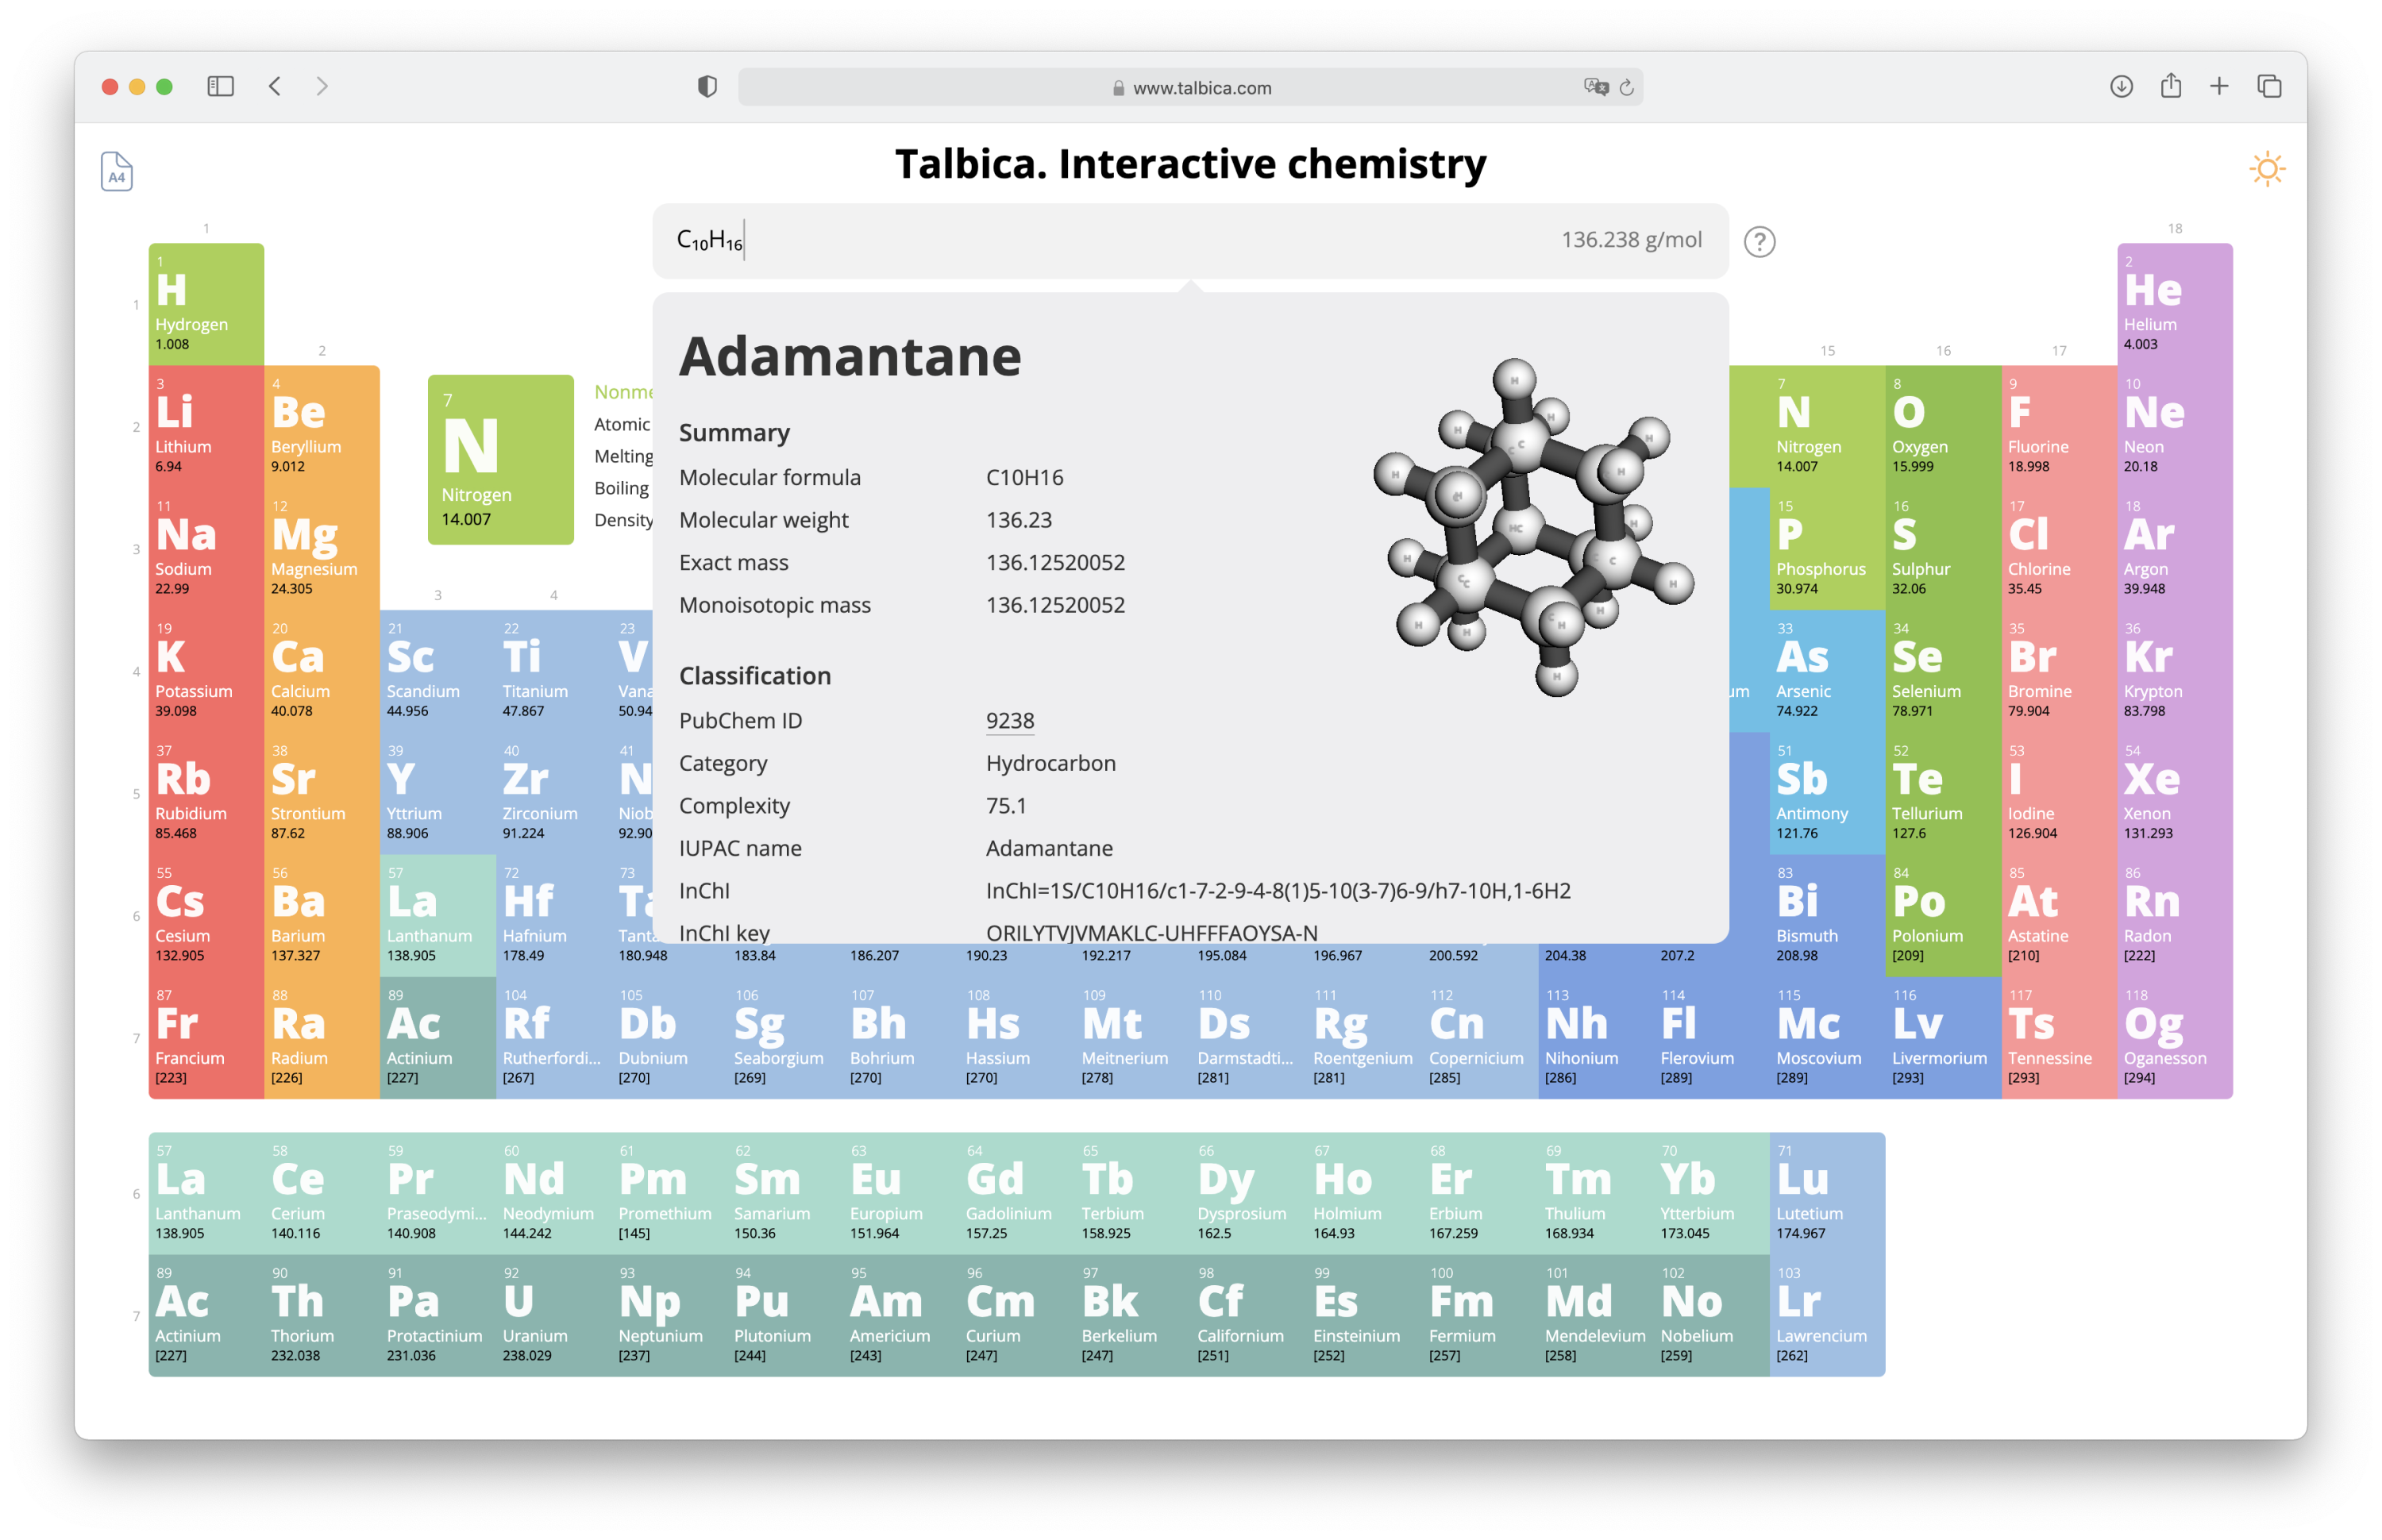The image size is (2382, 1540).
Task: Select the Bromine element tile
Action: point(2058,671)
